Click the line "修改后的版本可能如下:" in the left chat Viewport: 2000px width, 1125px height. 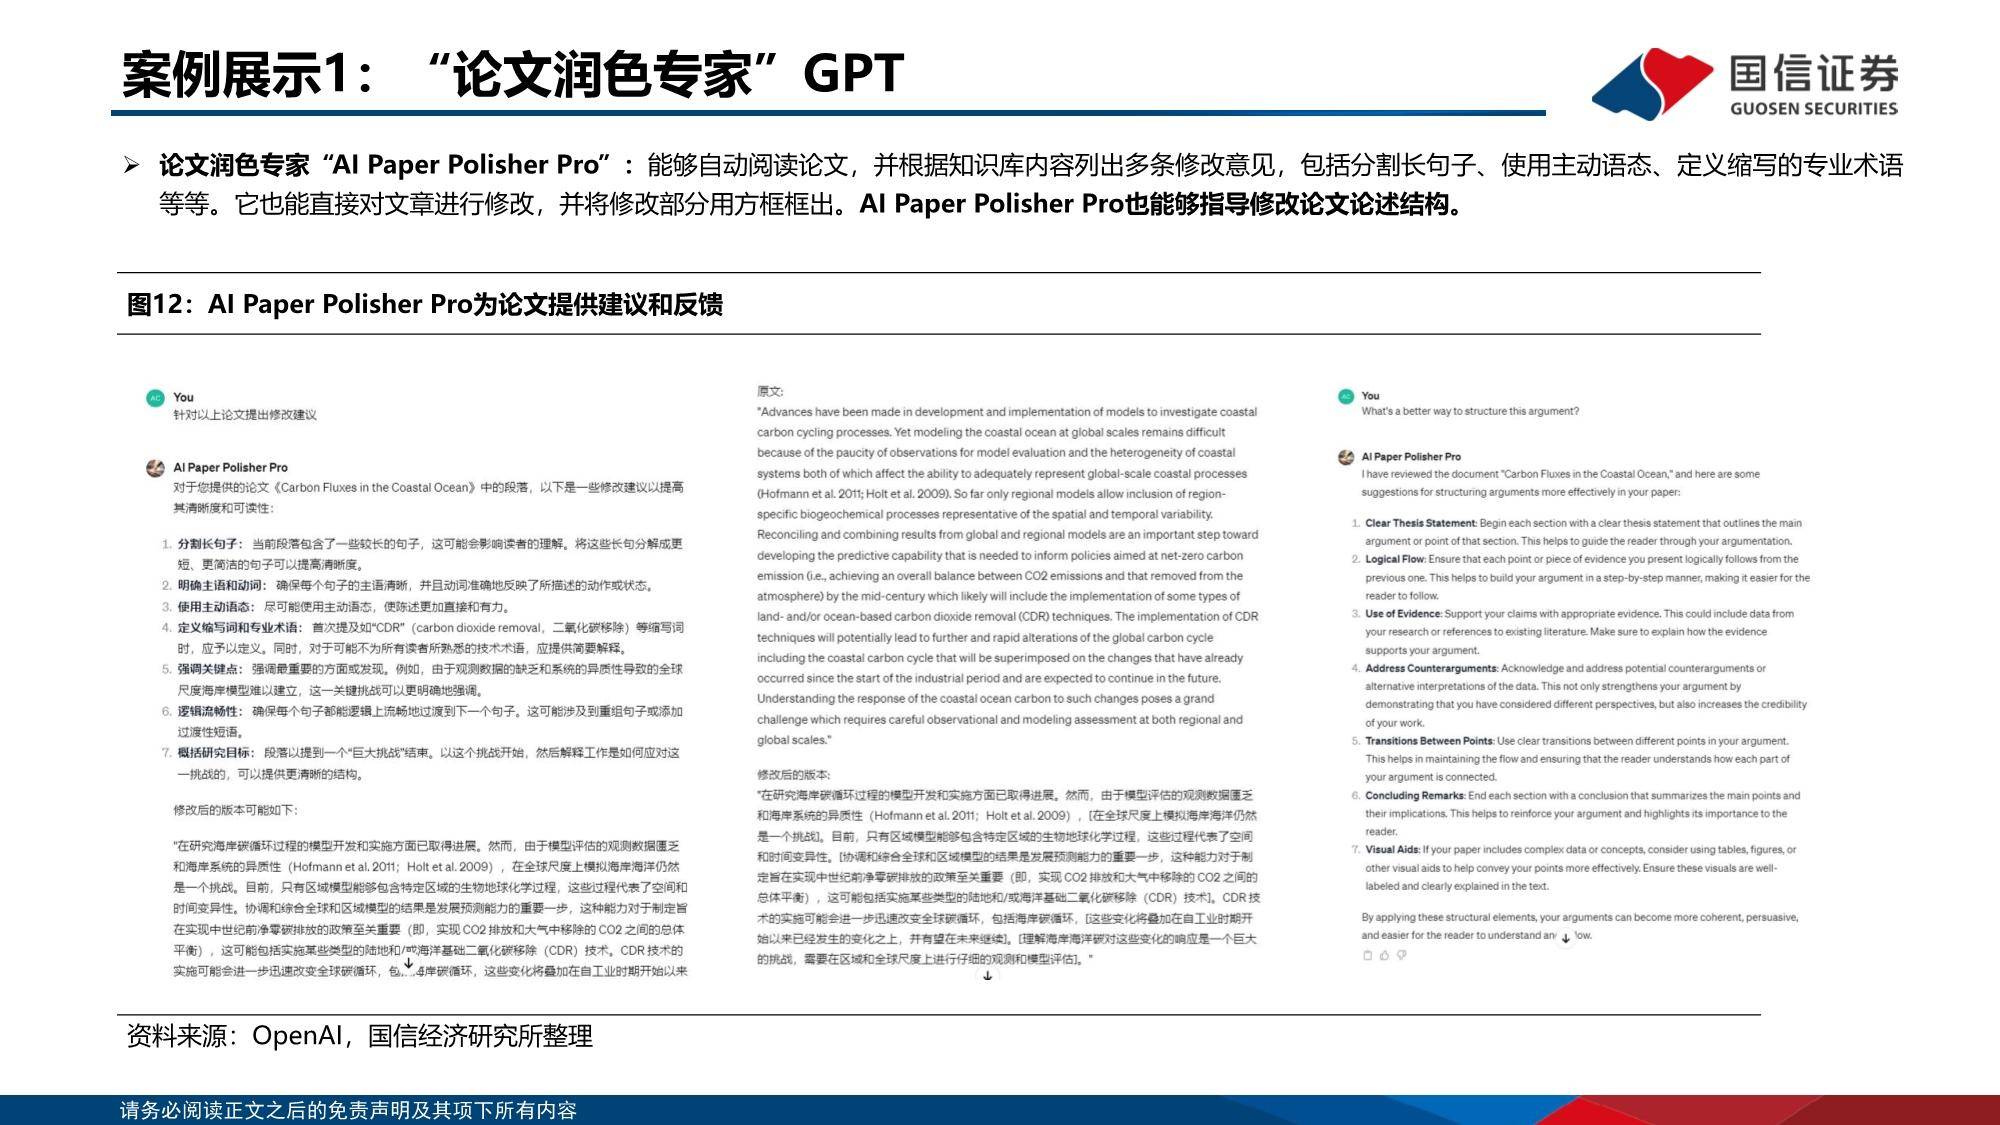pos(235,810)
